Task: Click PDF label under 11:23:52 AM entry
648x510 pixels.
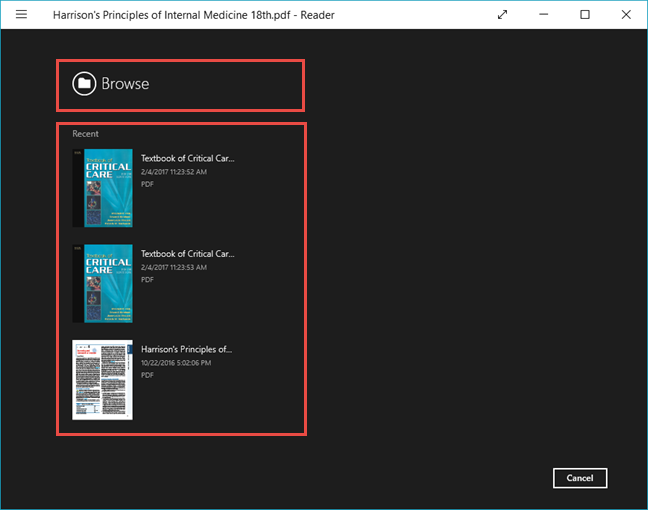Action: click(x=147, y=184)
